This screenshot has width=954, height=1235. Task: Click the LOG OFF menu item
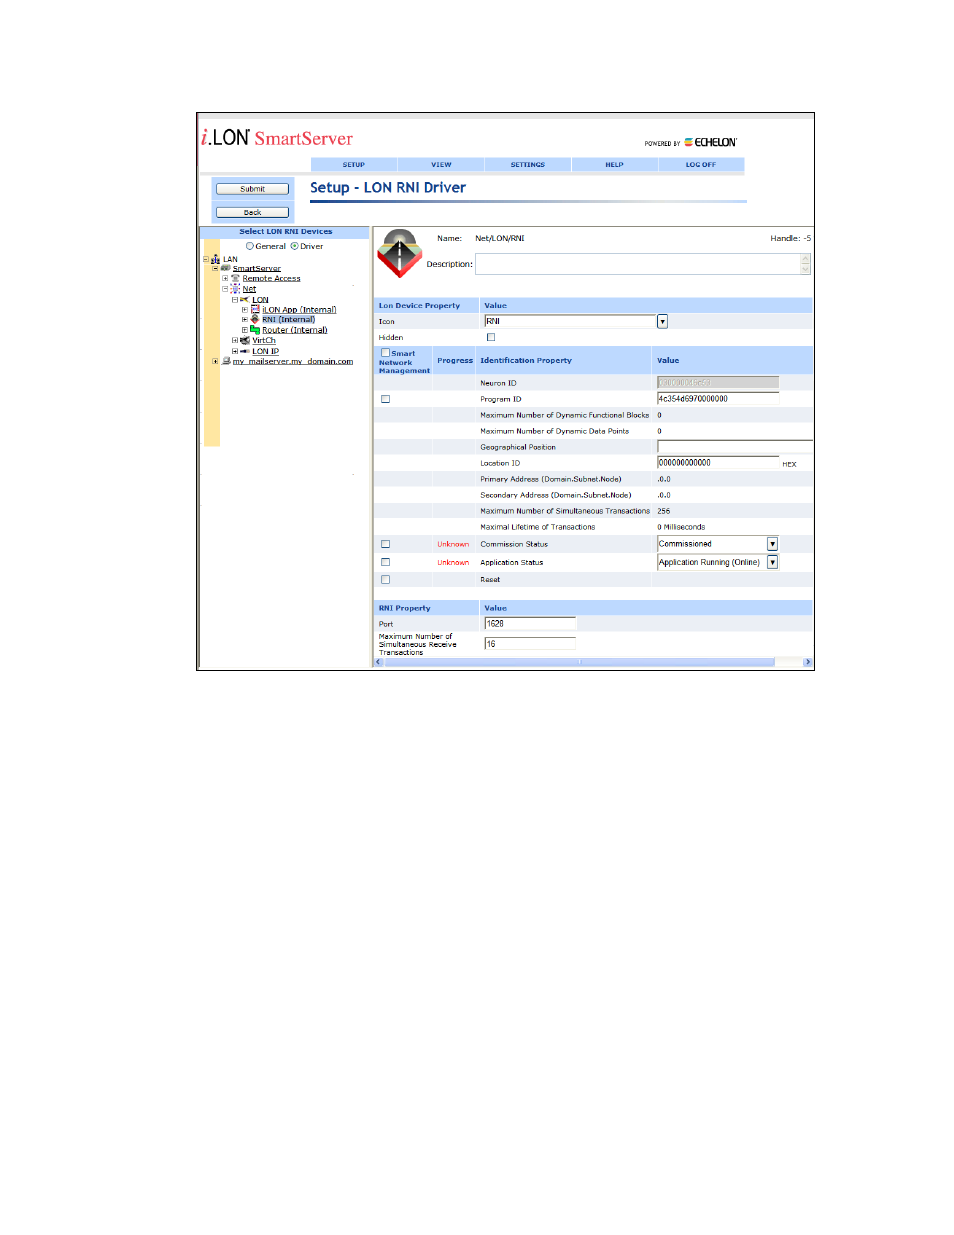(x=701, y=165)
